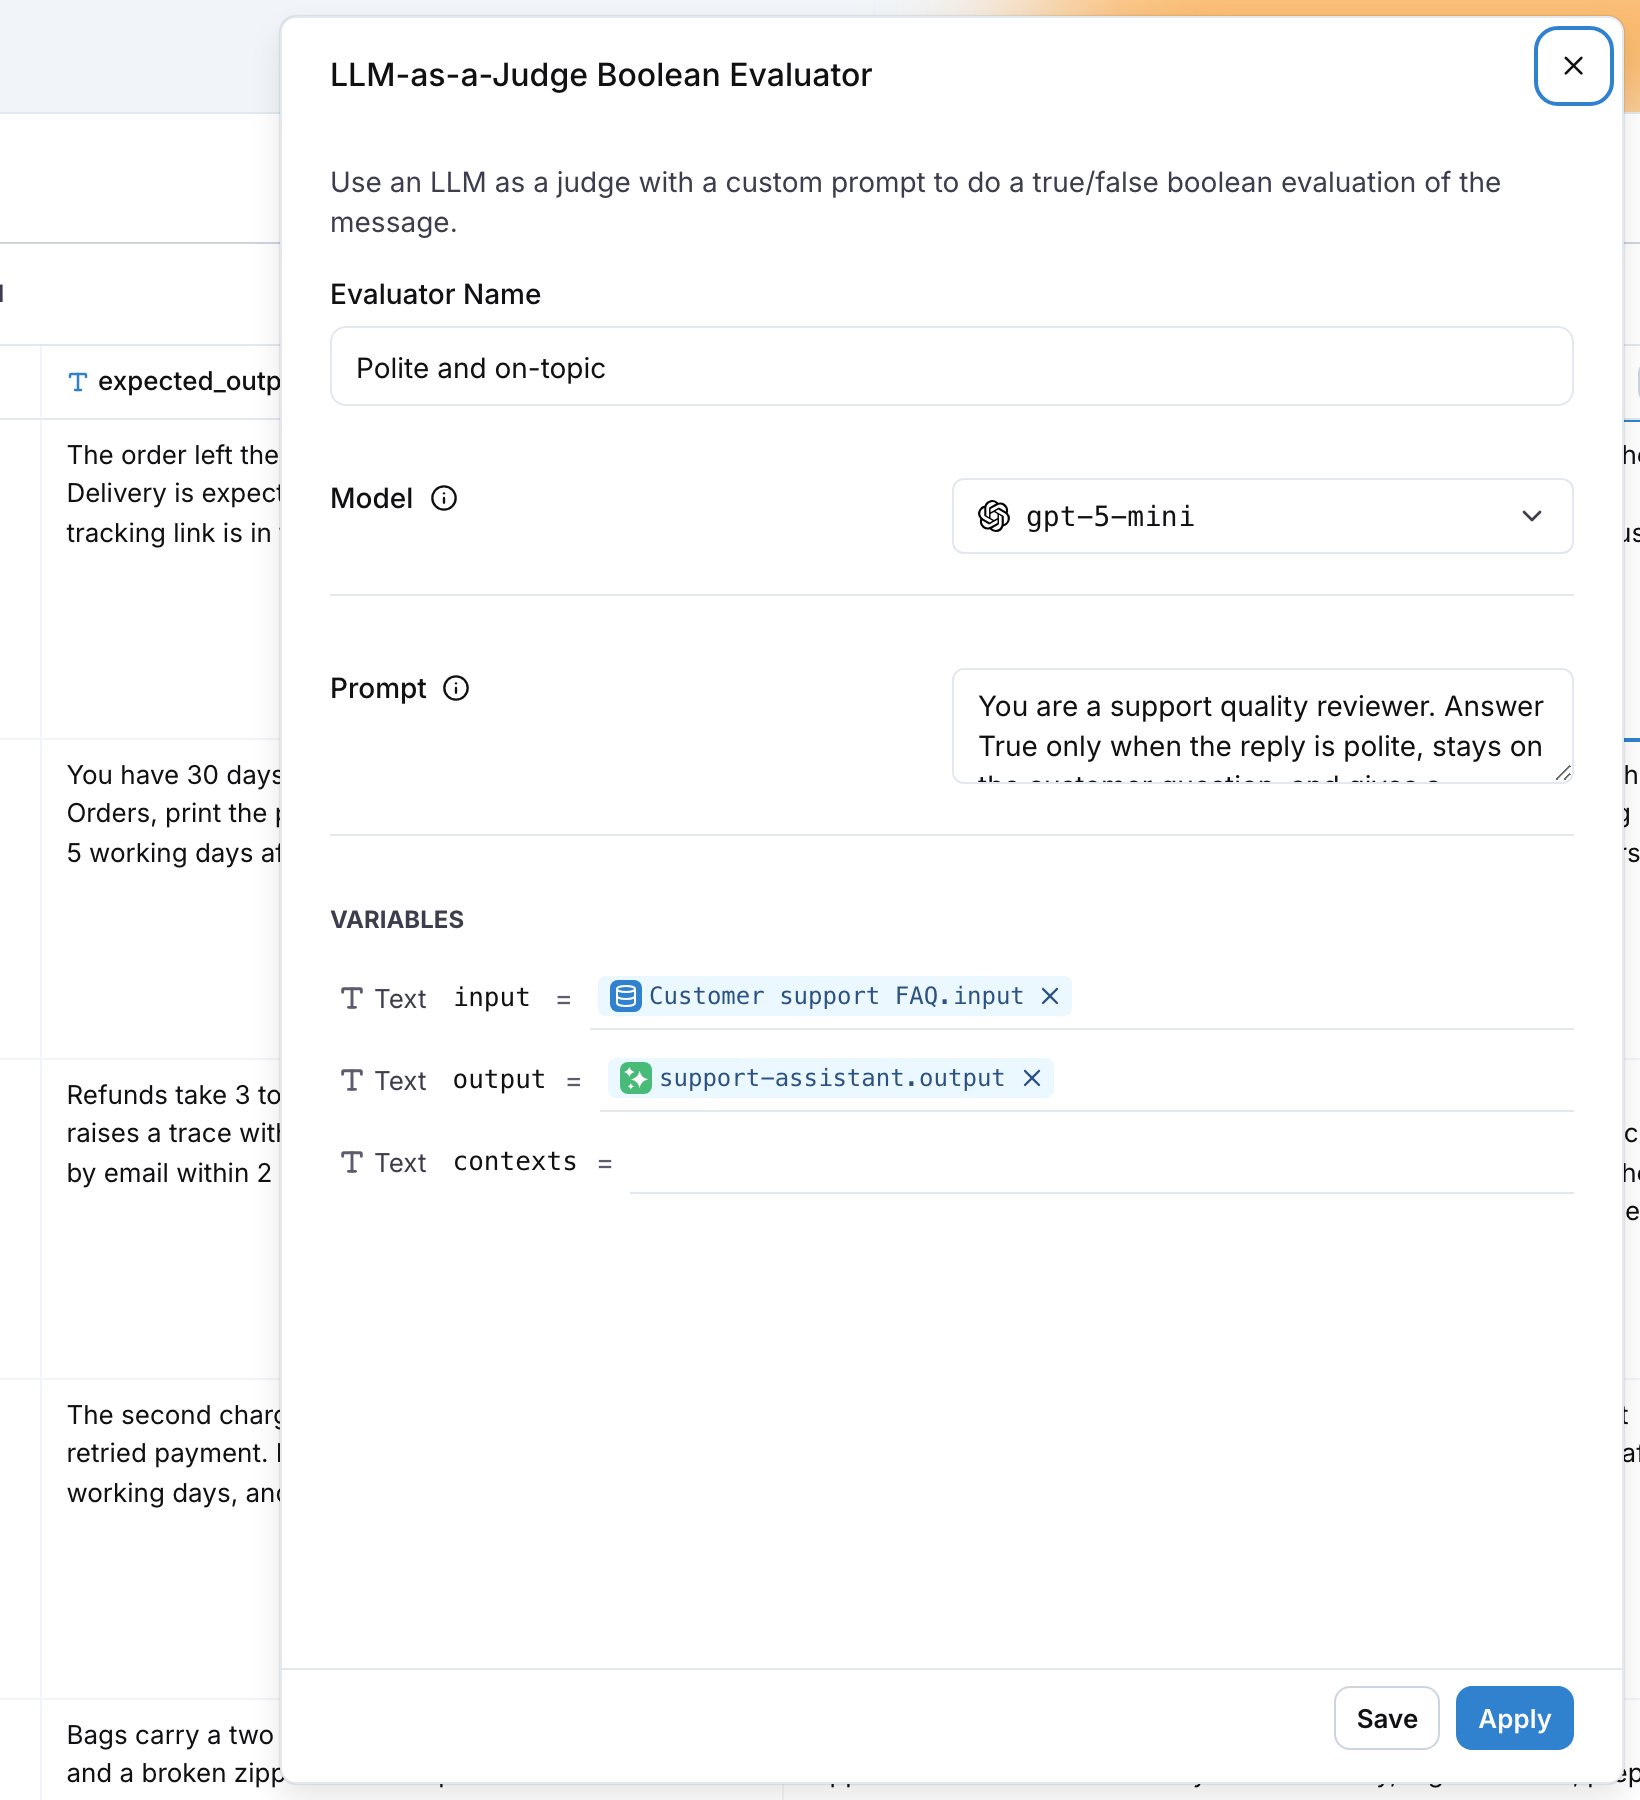Click the 'Refunds take 3 to' table cell
The height and width of the screenshot is (1800, 1640).
(162, 1218)
